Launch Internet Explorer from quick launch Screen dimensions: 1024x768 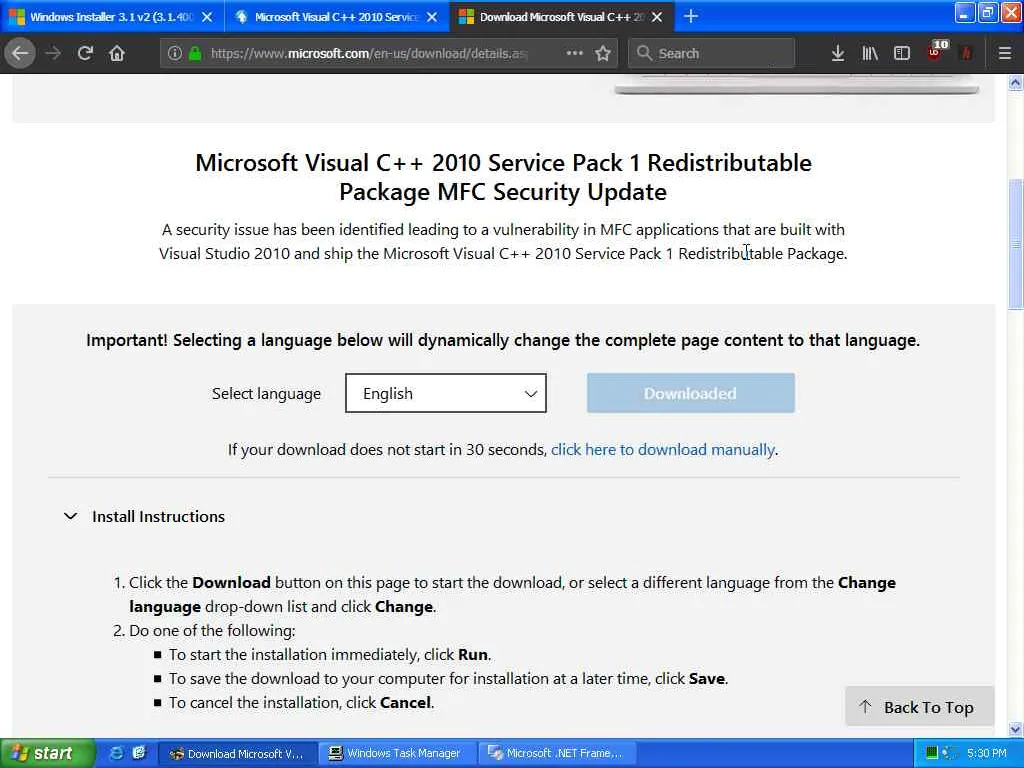116,753
